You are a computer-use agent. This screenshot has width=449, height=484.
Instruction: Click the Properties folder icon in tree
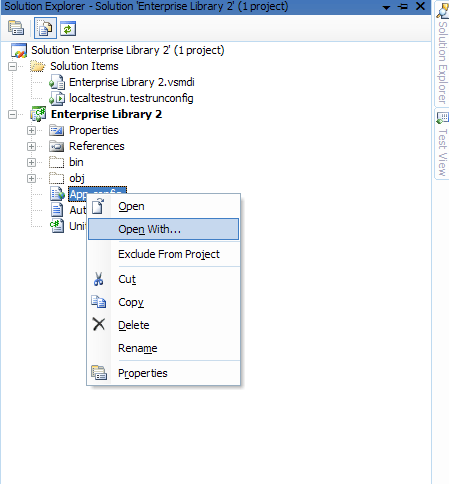(56, 130)
